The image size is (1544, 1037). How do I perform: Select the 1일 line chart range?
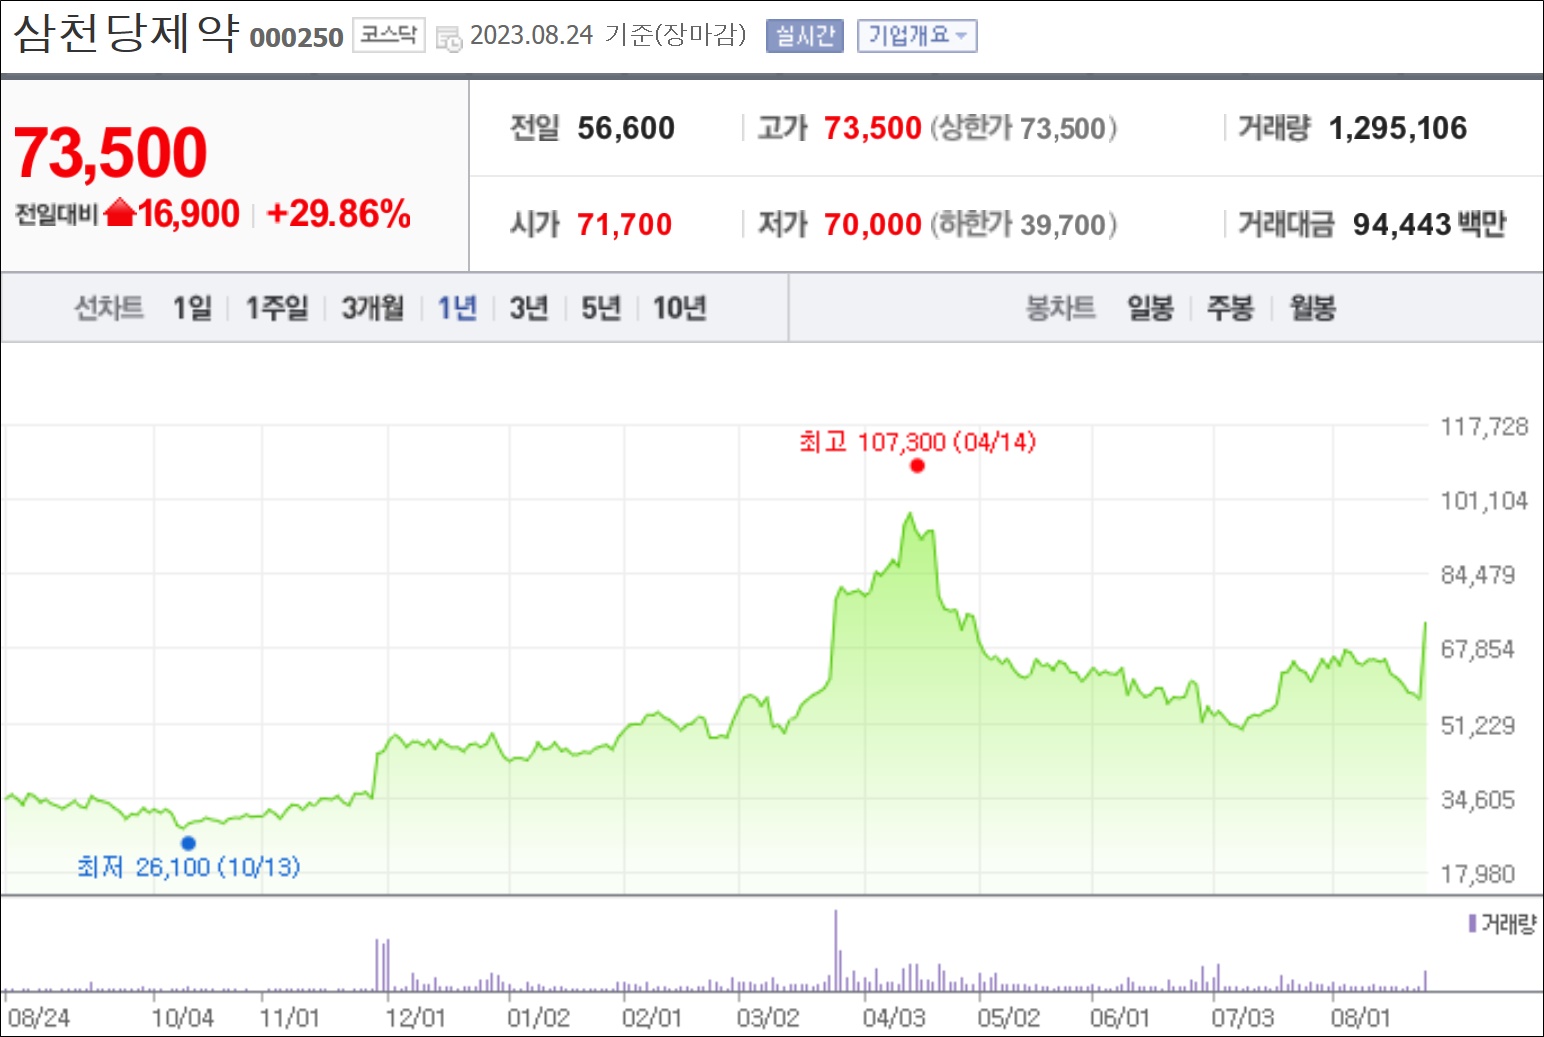[192, 308]
